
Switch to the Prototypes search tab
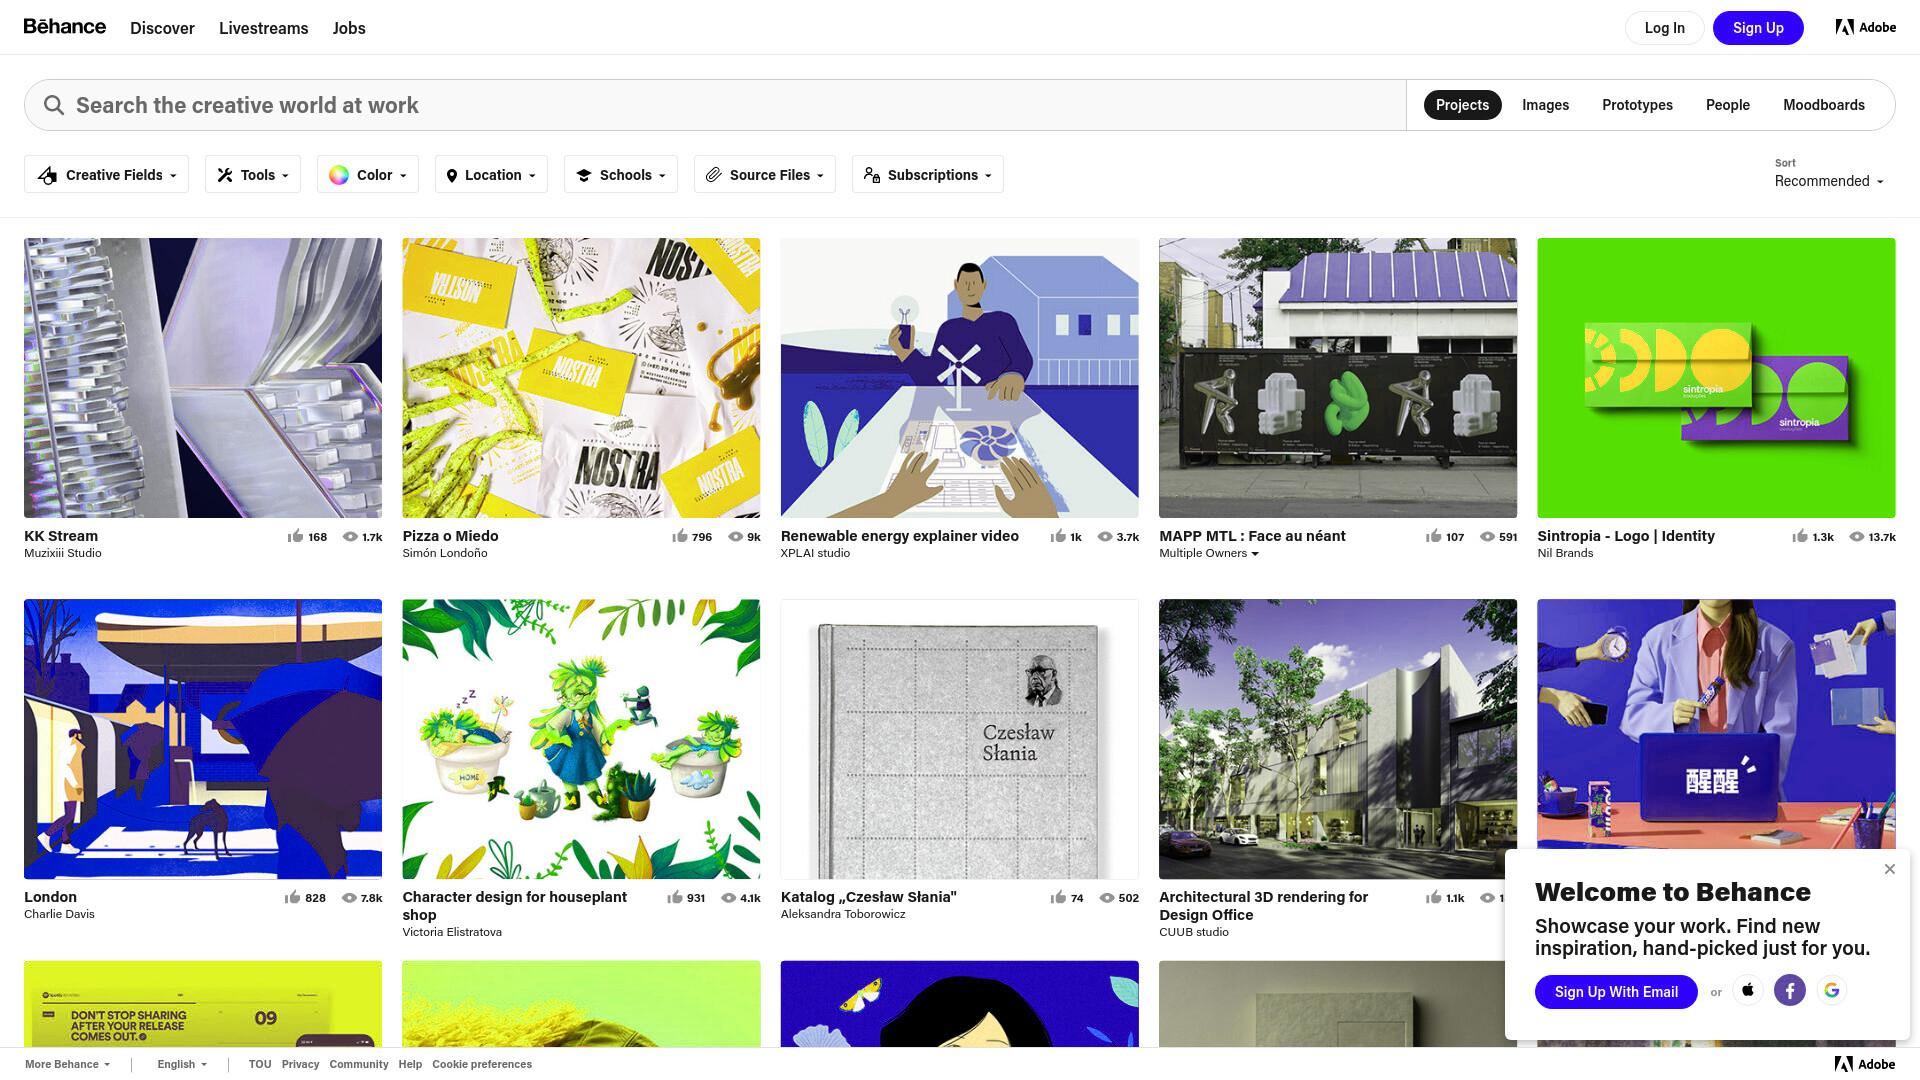pyautogui.click(x=1637, y=105)
